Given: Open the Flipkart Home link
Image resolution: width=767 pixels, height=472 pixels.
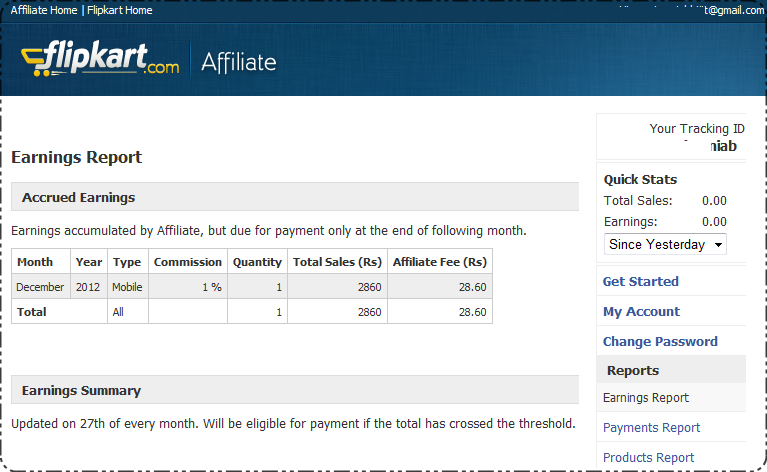Looking at the screenshot, I should (120, 10).
